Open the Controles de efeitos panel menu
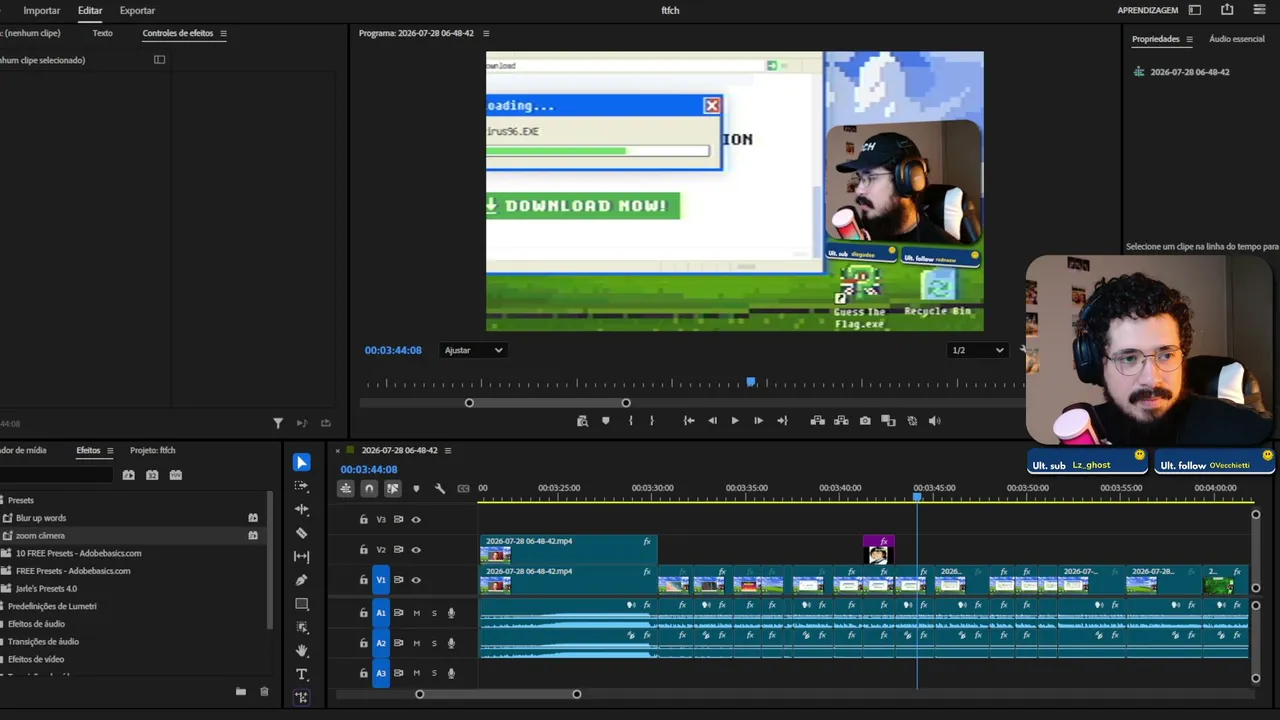The width and height of the screenshot is (1280, 720). (223, 33)
